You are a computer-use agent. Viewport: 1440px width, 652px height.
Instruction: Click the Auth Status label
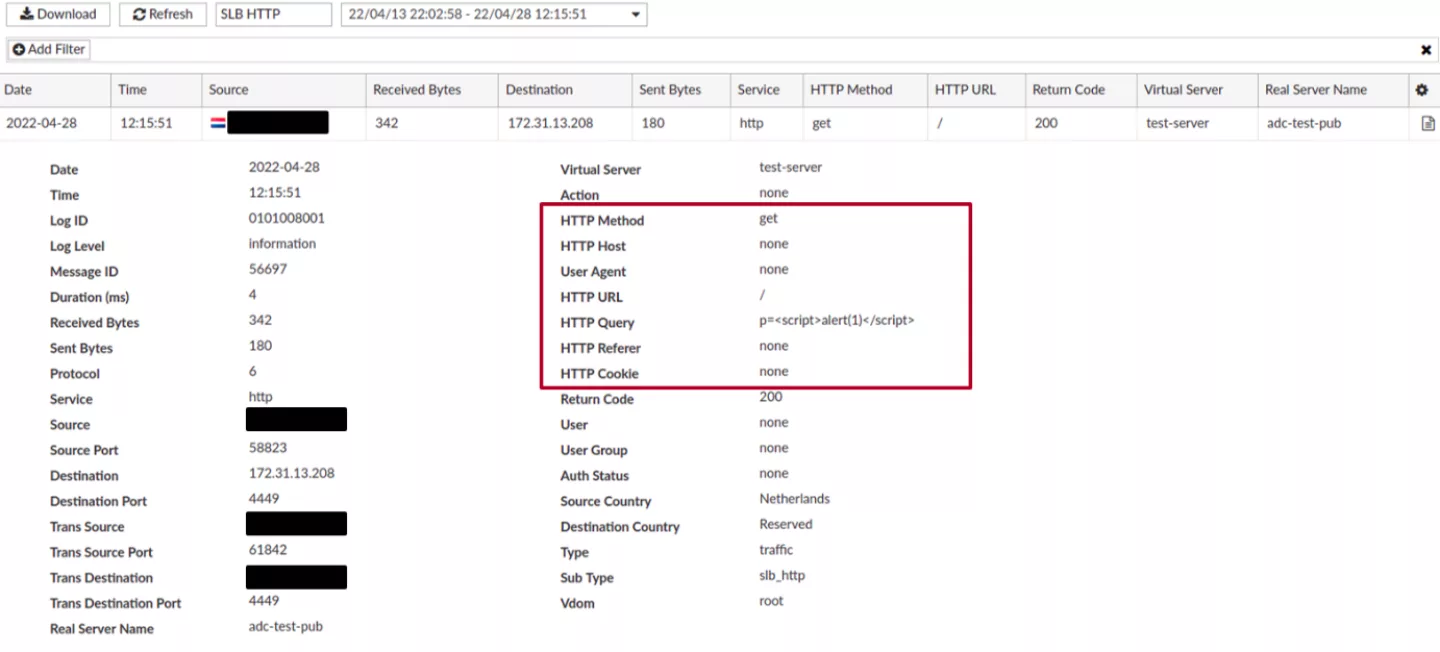[594, 476]
